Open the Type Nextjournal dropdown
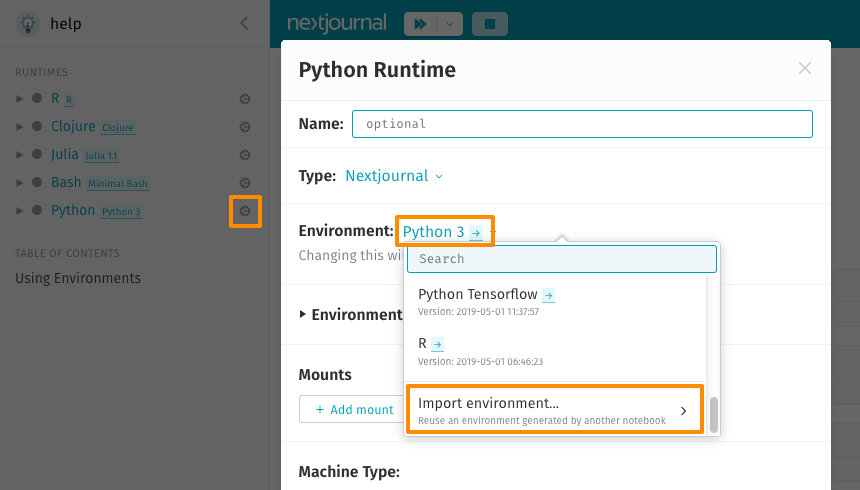The image size is (860, 490). point(394,176)
